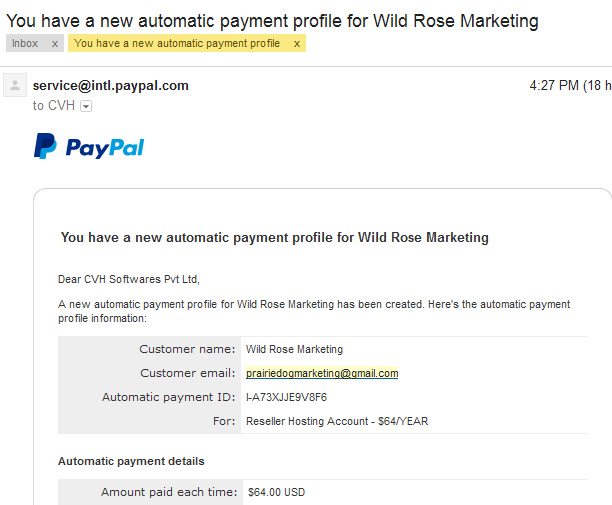
Task: Click the 'Dear CVH Softwares Pvt Ltd' greeting
Action: click(129, 279)
